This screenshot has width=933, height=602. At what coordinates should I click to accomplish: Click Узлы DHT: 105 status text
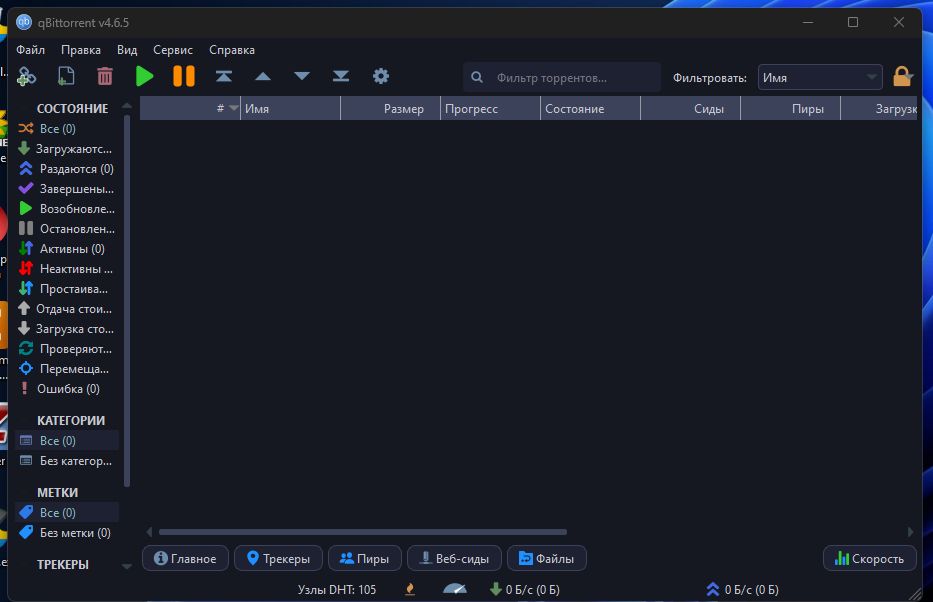(337, 590)
